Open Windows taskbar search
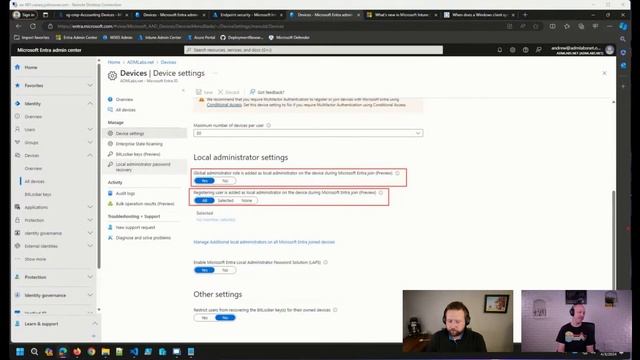The height and width of the screenshot is (360, 640). pyautogui.click(x=34, y=351)
